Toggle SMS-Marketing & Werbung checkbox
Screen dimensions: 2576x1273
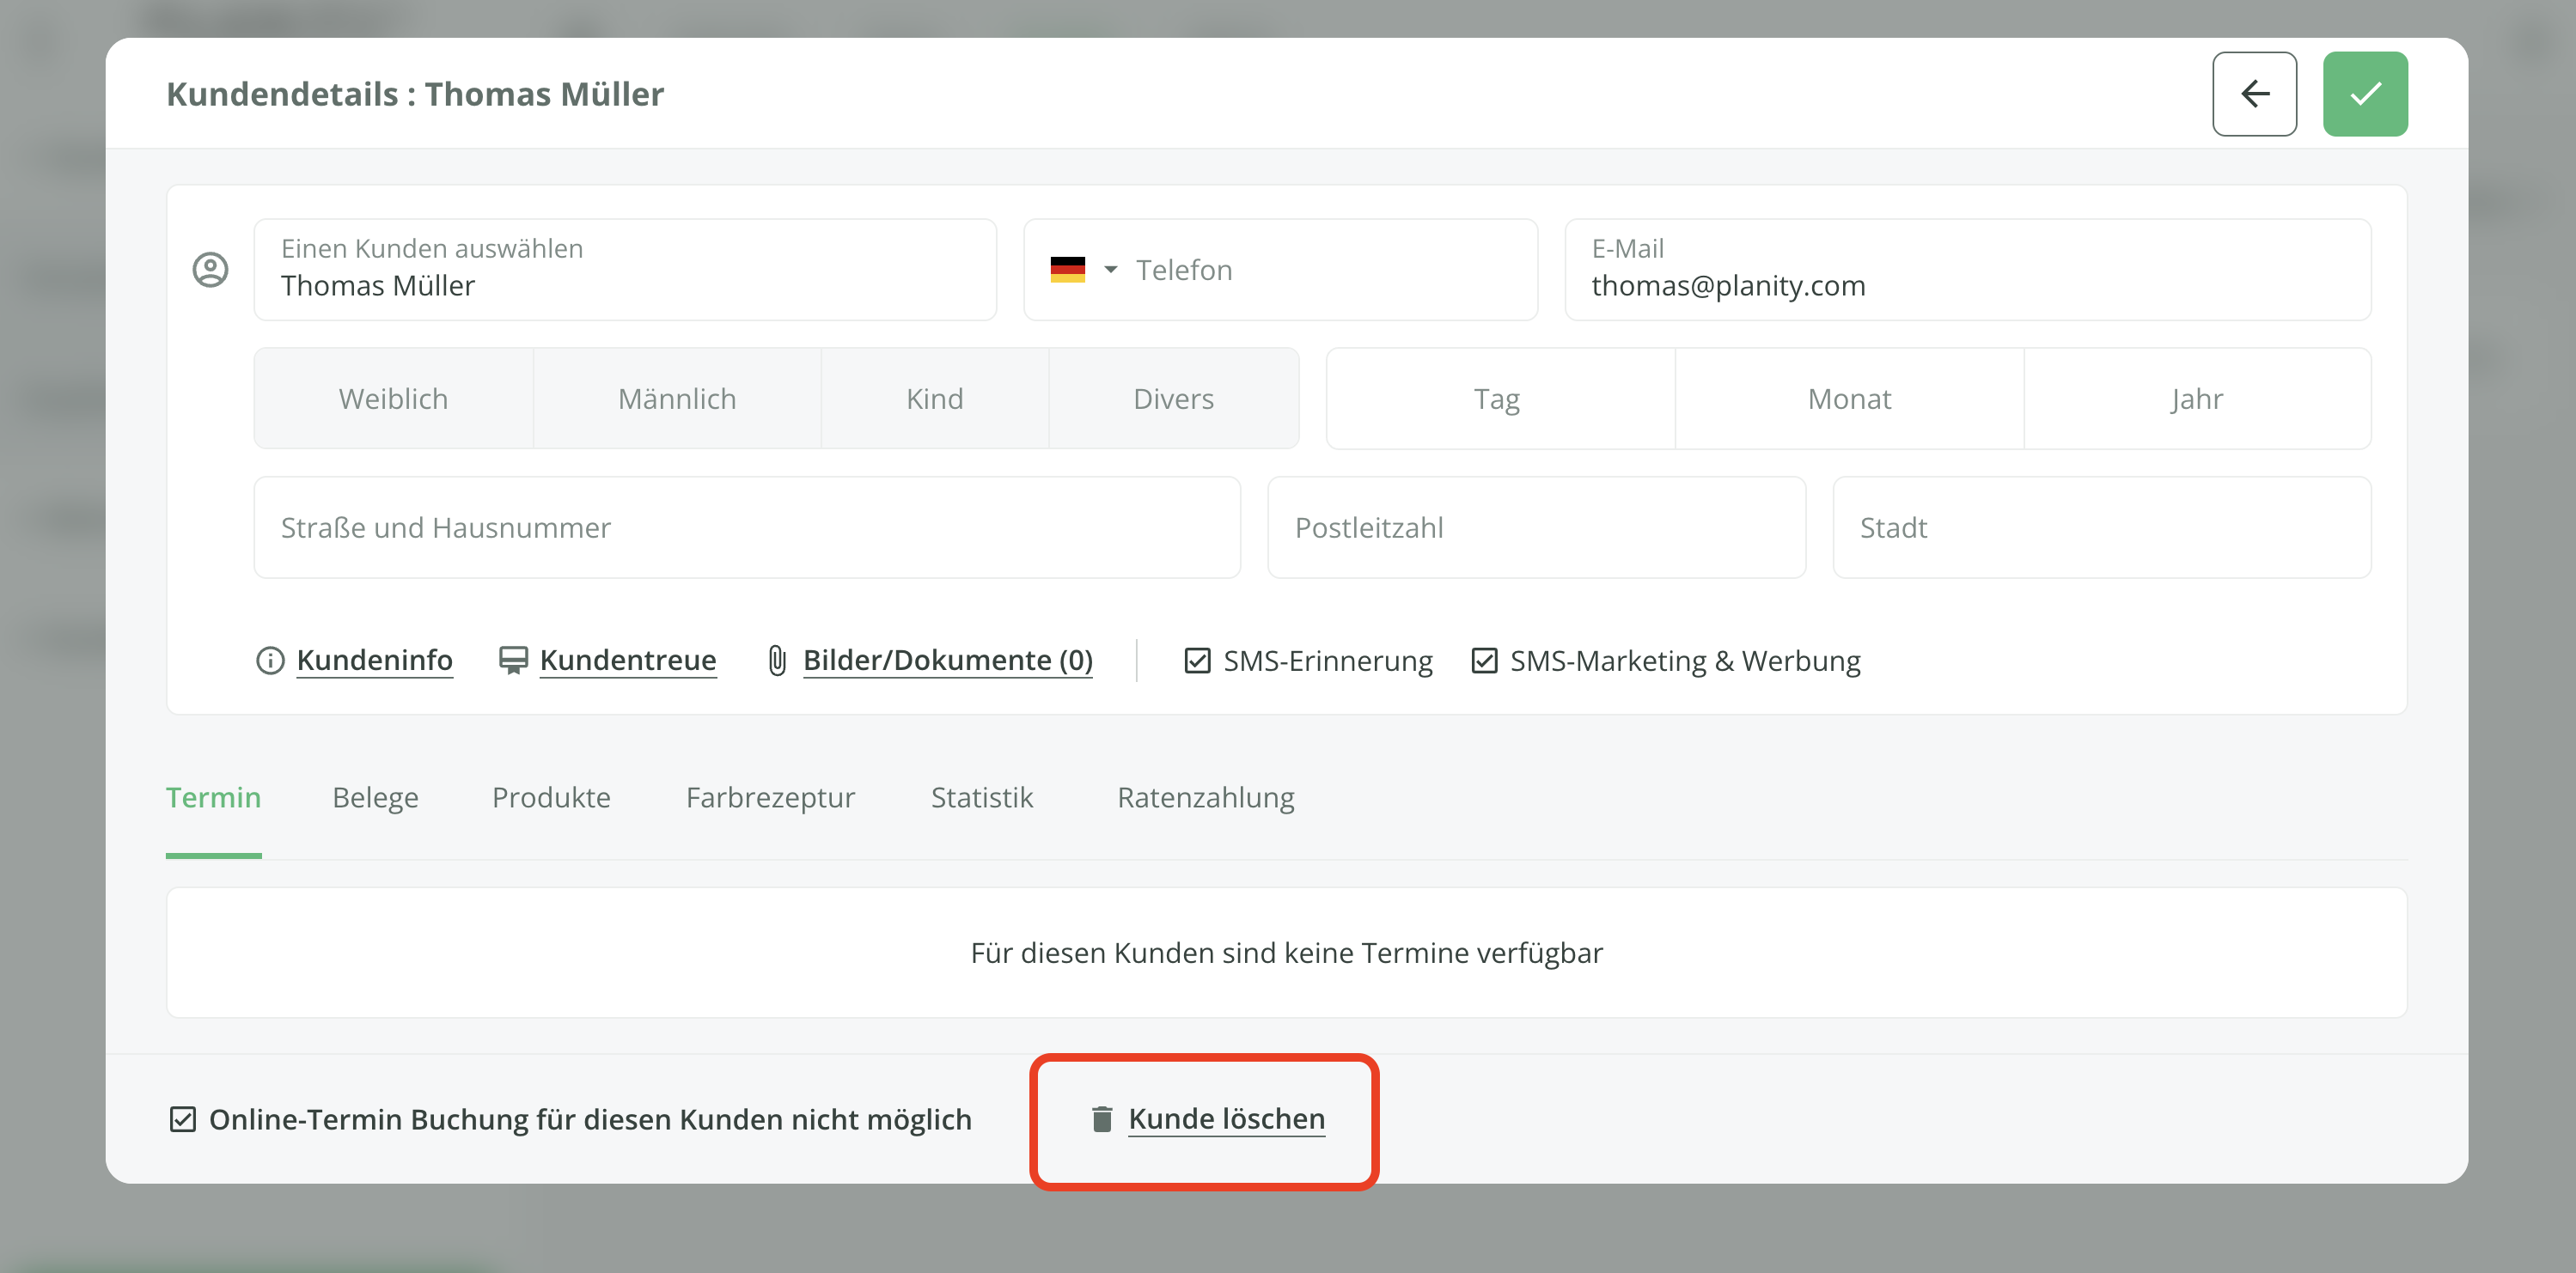point(1484,661)
